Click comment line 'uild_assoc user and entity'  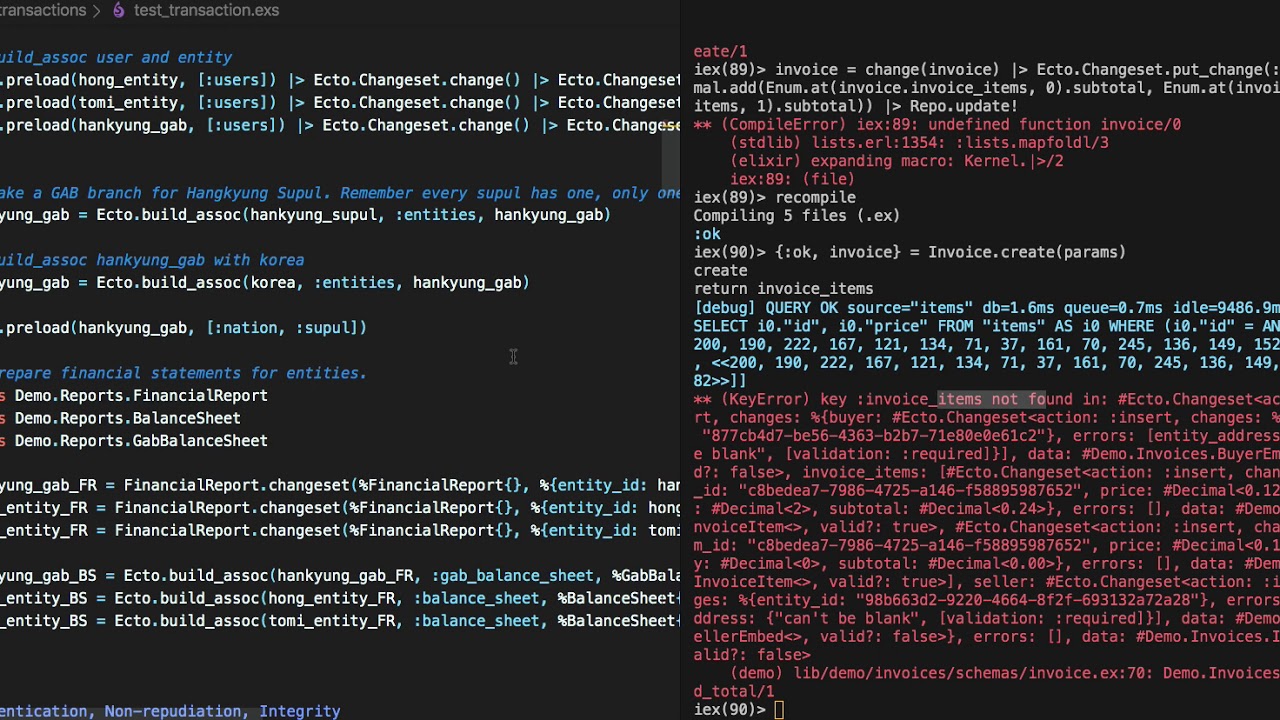tap(116, 58)
